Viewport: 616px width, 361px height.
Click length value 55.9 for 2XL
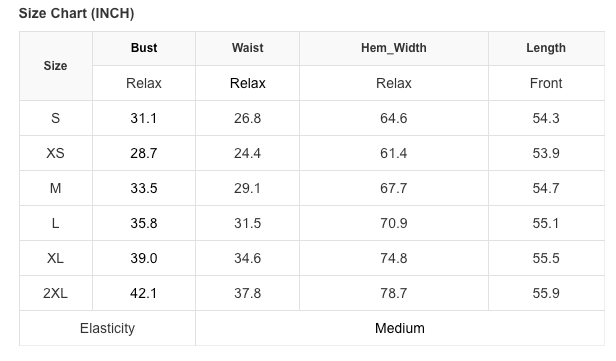[546, 293]
